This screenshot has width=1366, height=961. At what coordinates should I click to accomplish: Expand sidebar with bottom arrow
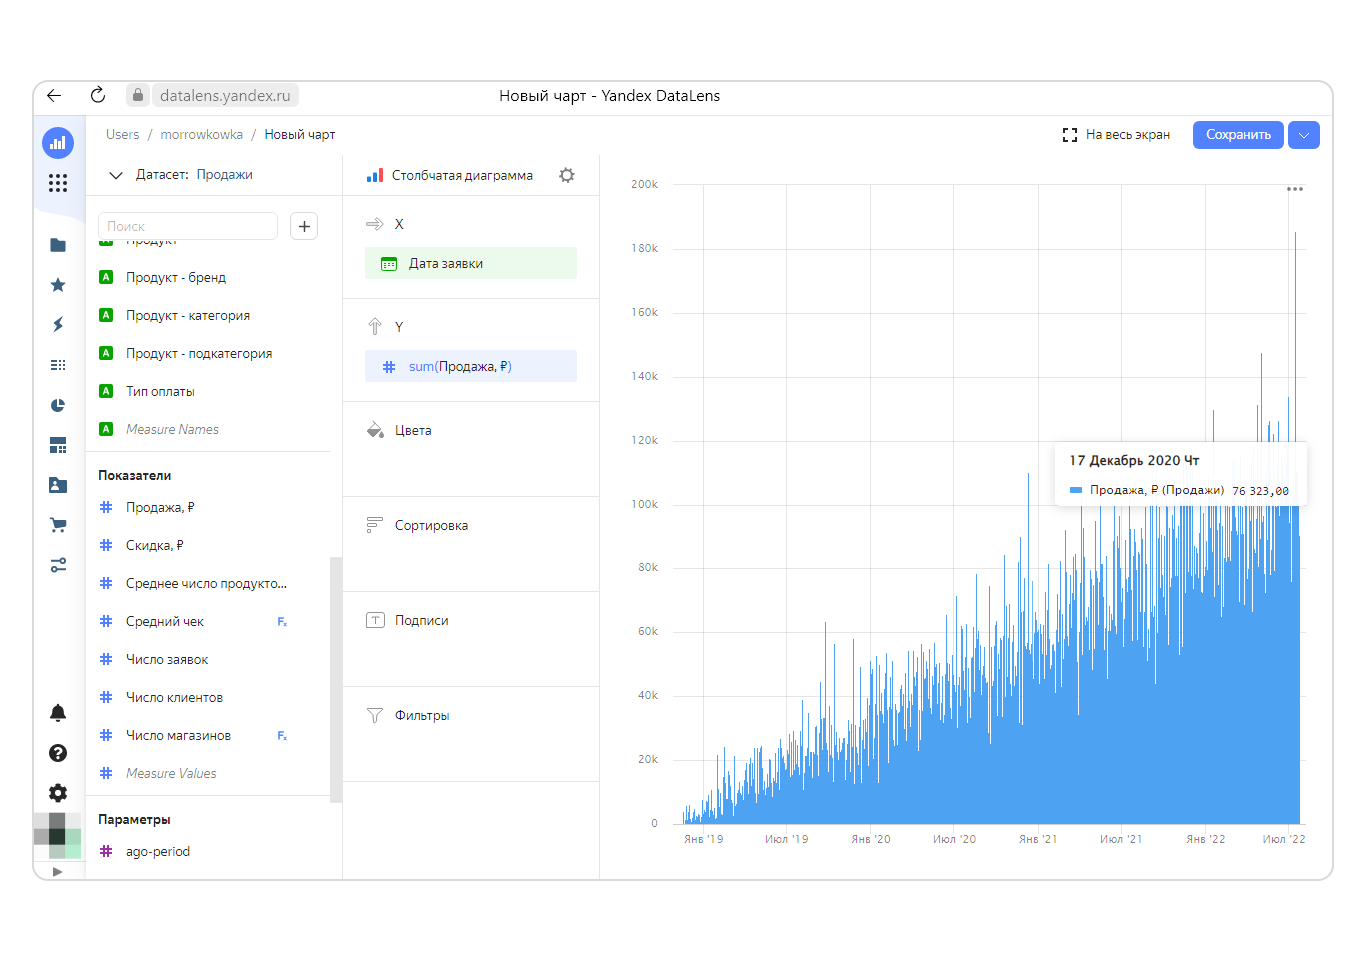[x=57, y=872]
